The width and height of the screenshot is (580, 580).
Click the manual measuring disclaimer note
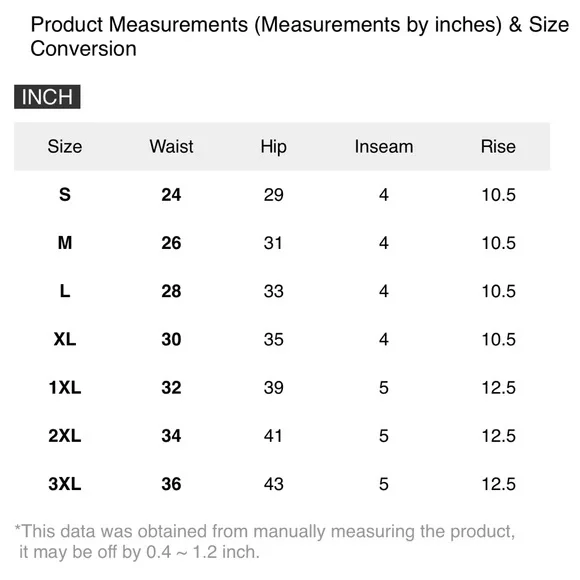265,542
